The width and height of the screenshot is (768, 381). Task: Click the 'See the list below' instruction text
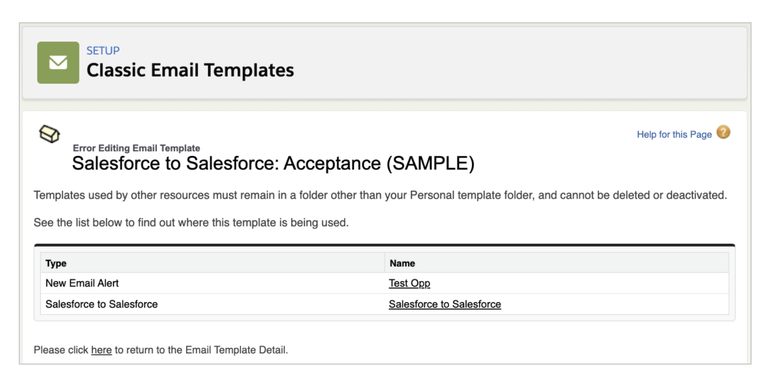tap(191, 223)
